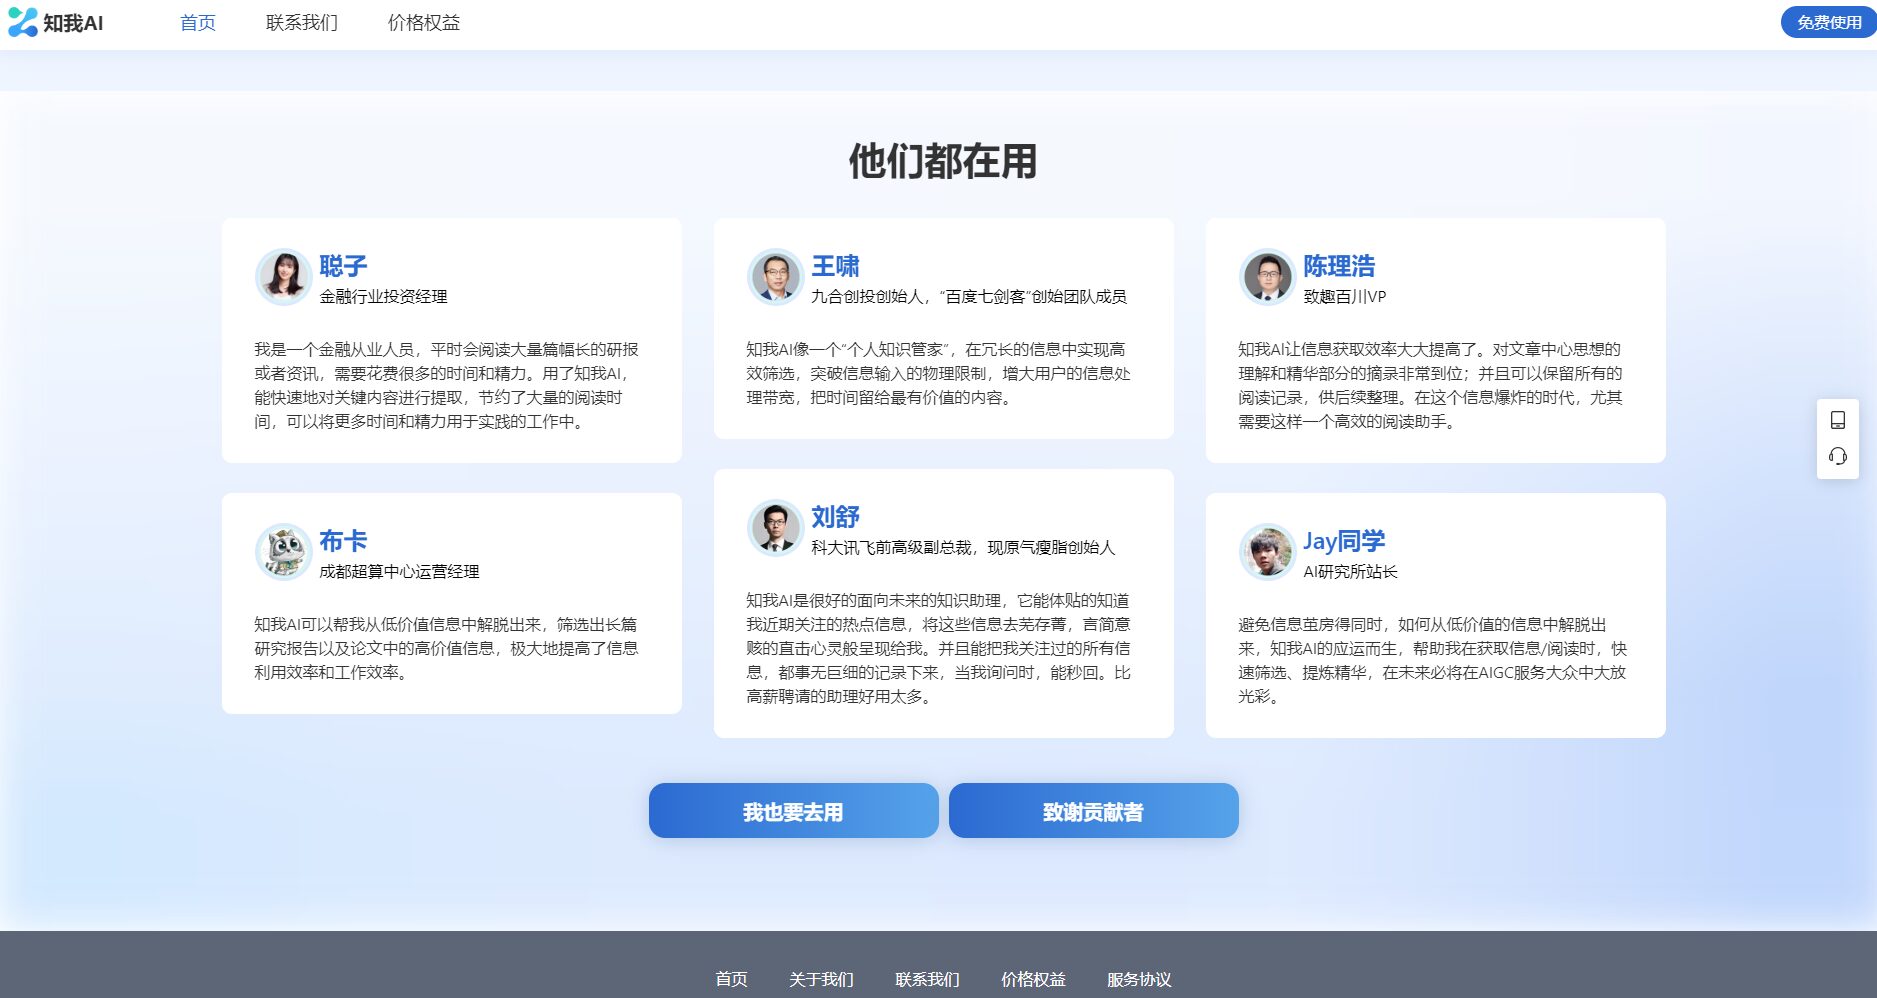Open 价格权益 in top navigation bar
Viewport: 1877px width, 998px height.
coord(424,23)
